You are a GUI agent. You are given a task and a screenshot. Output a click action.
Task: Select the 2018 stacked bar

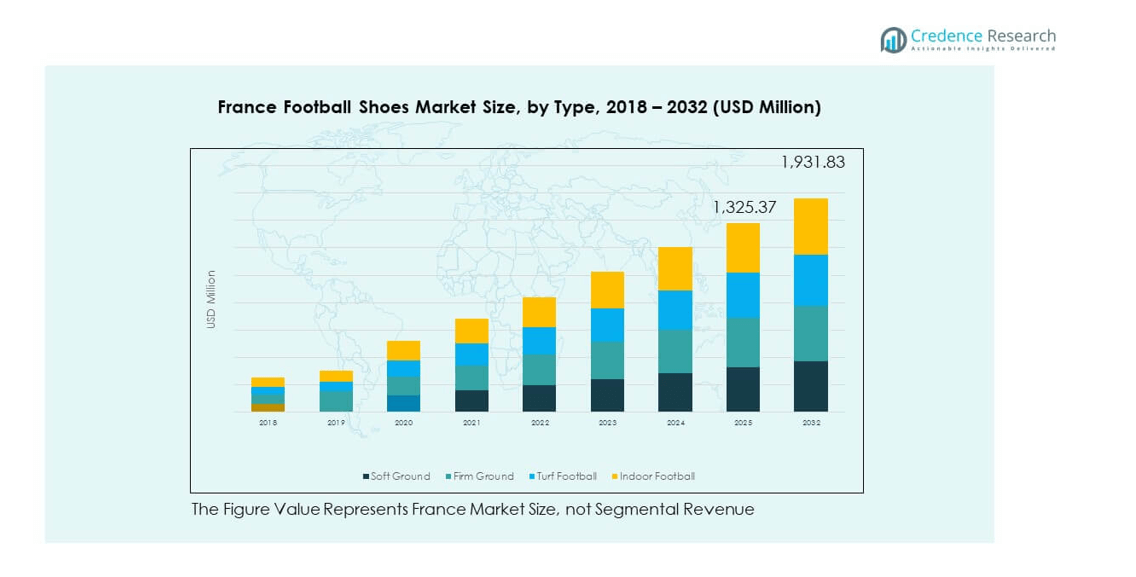pos(268,394)
